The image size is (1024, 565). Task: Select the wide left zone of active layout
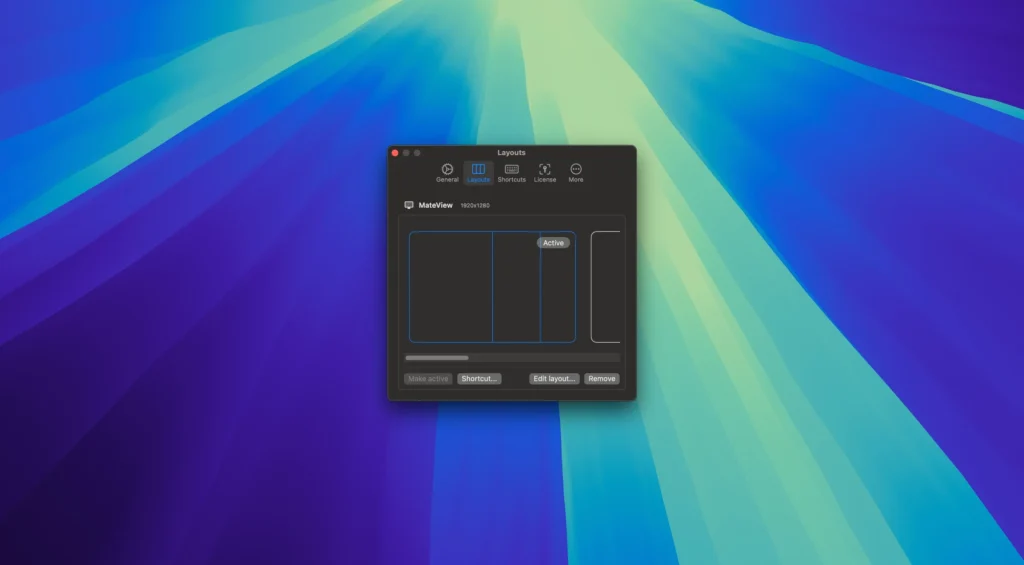451,287
